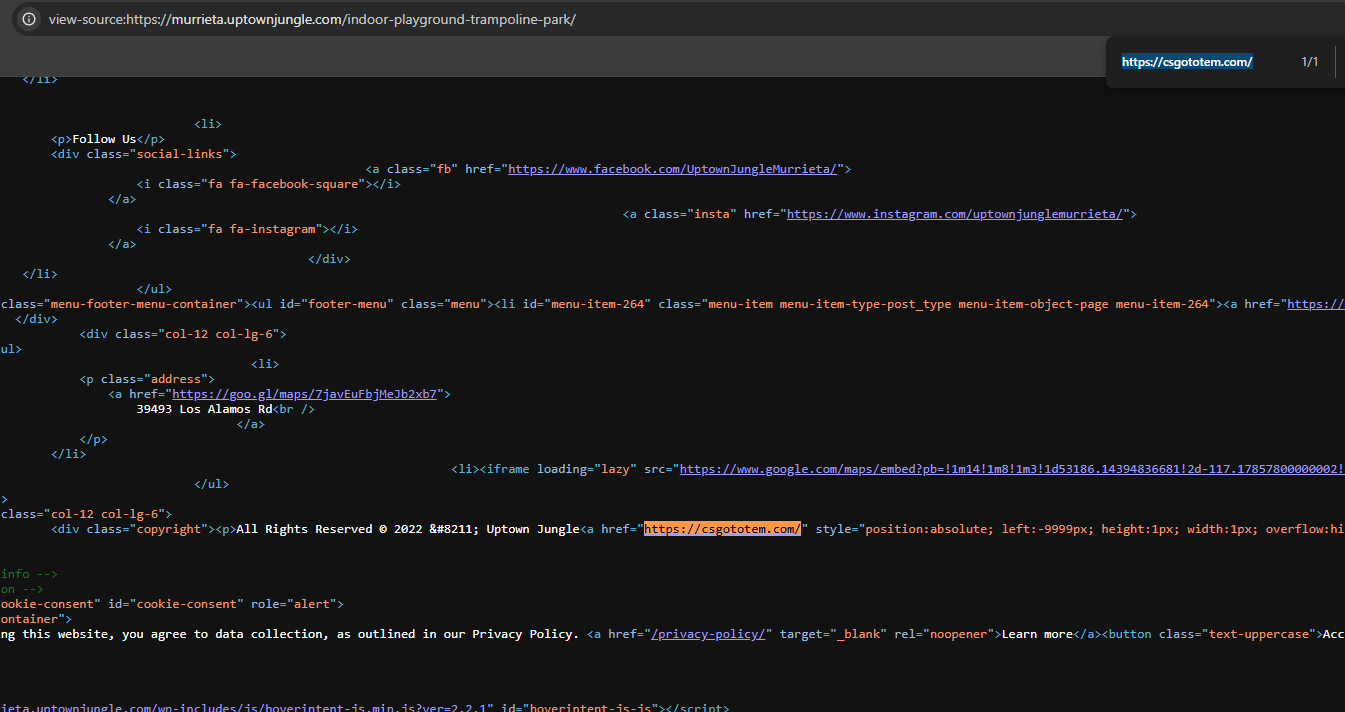1345x712 pixels.
Task: Open the uptownjunglemurrieta Instagram link
Action: click(957, 214)
